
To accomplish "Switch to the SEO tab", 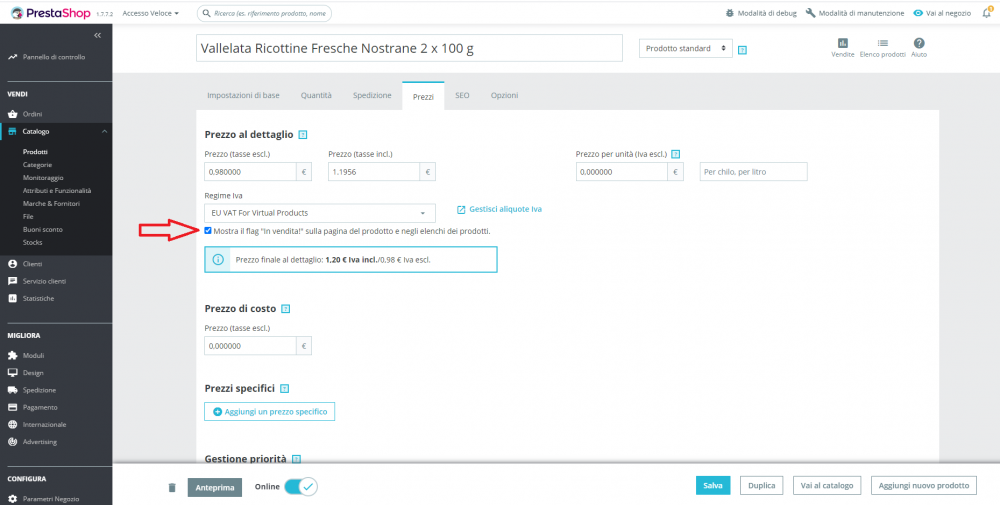I will (x=462, y=95).
